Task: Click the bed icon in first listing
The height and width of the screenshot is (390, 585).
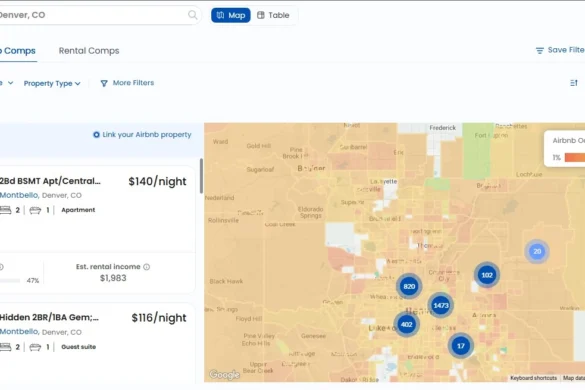Action: 5,210
